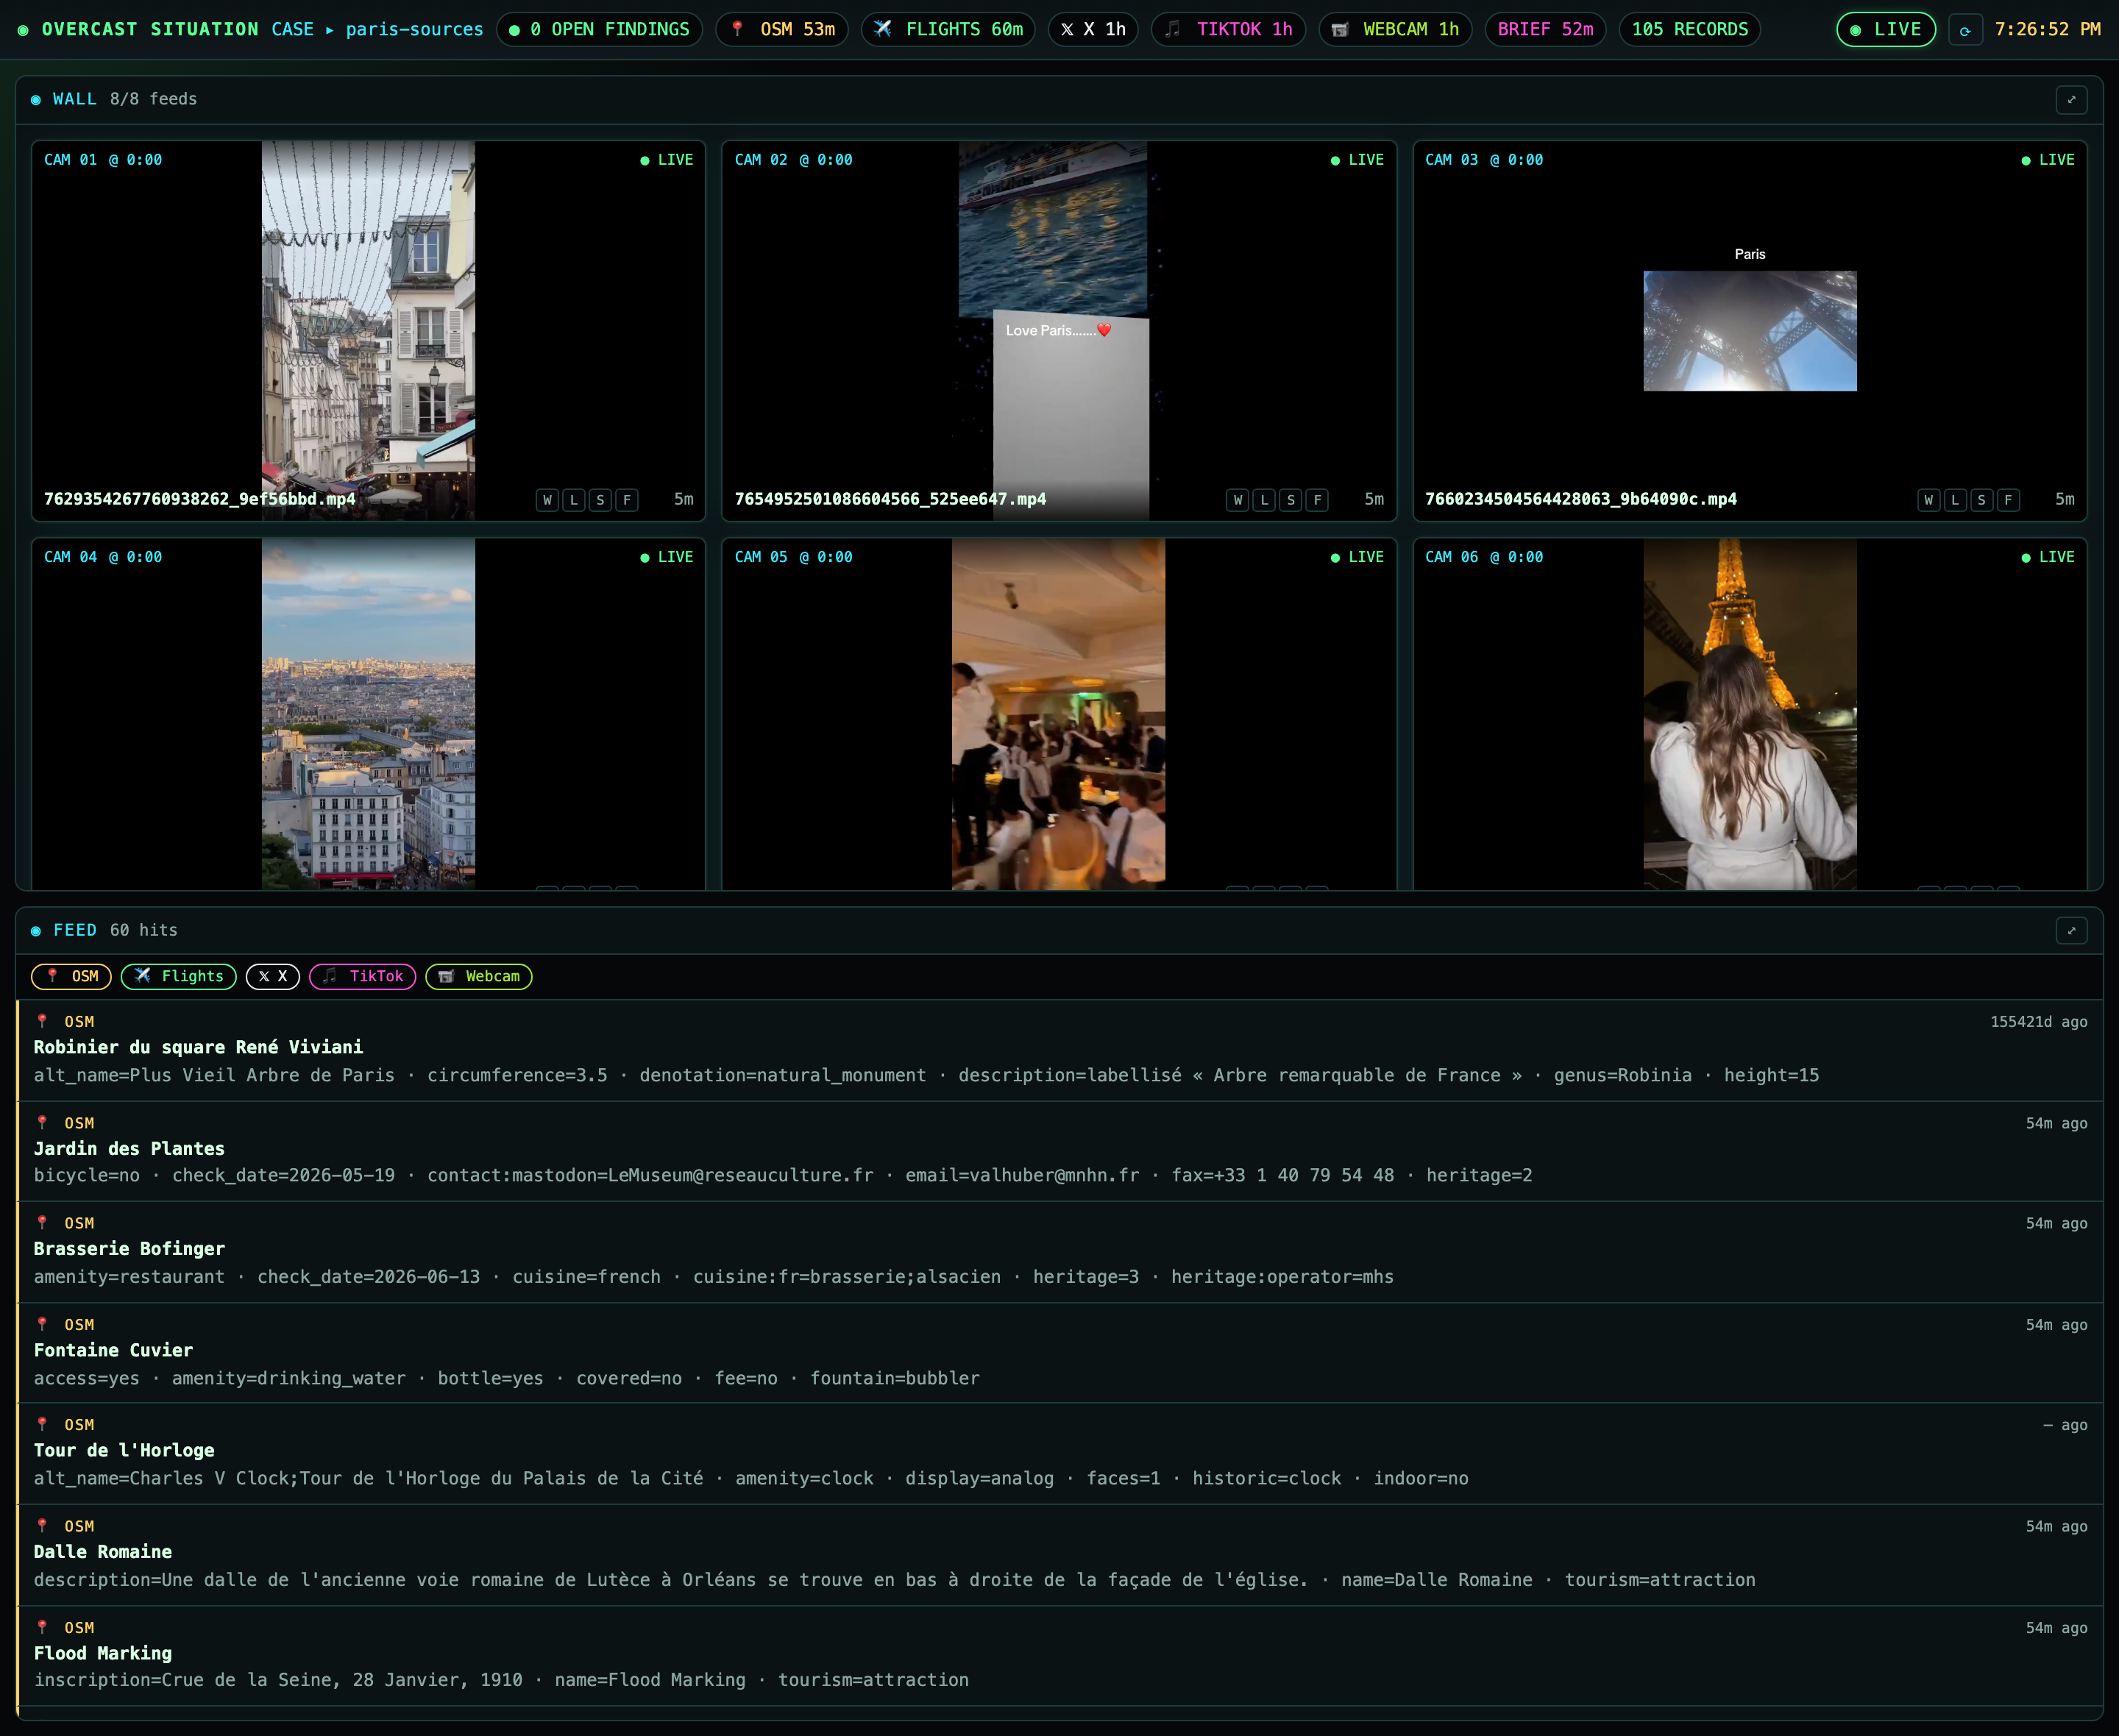Screen dimensions: 2119x1736
Task: Click the 8/8 feeds count in WALL header
Action: 153,99
